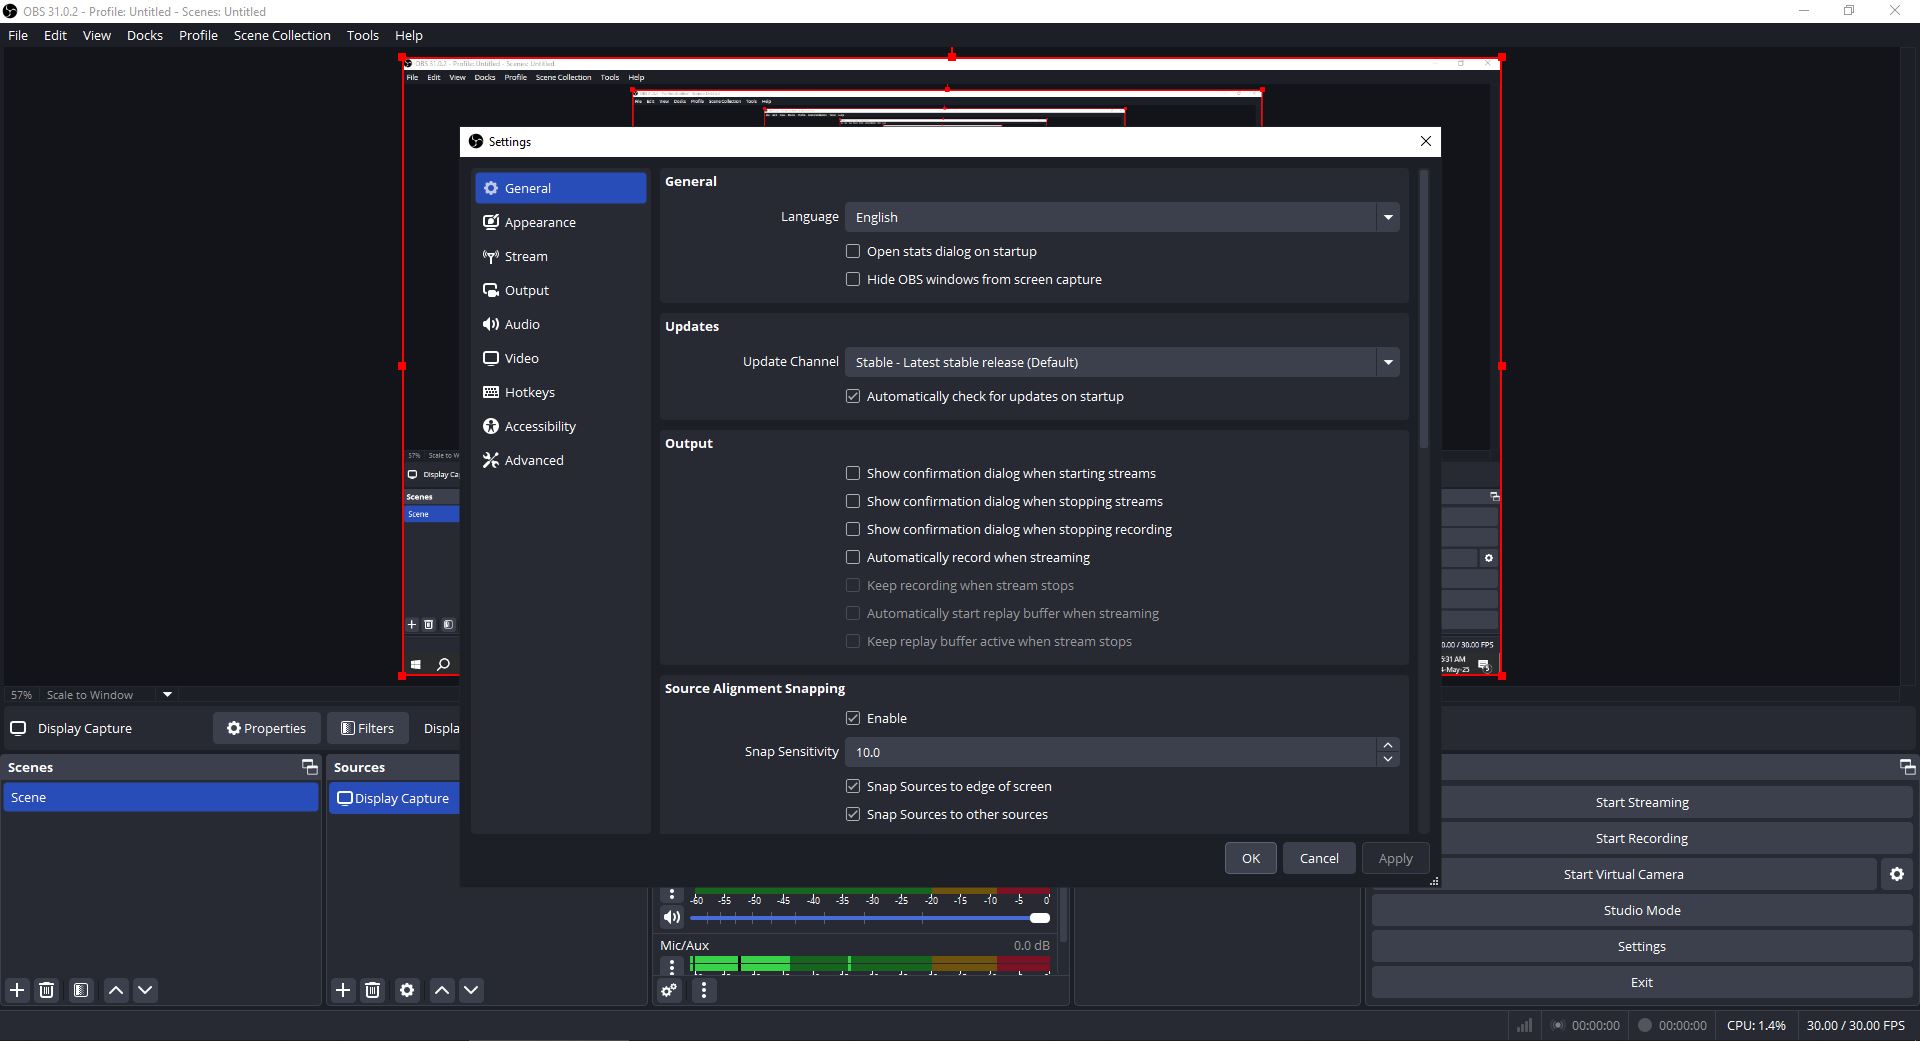1920x1041 pixels.
Task: Move source up with arrow icon
Action: (x=442, y=990)
